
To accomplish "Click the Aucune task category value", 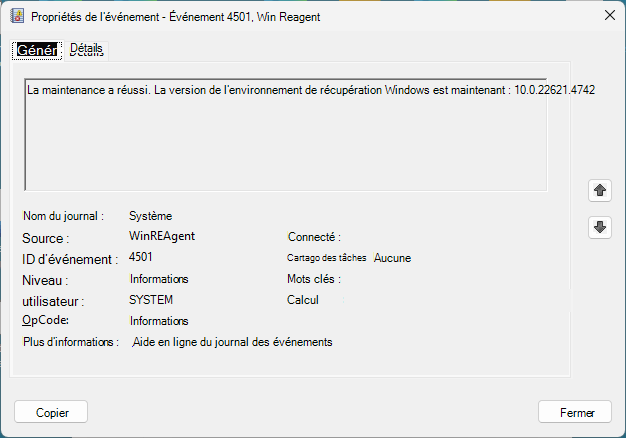I will [392, 258].
